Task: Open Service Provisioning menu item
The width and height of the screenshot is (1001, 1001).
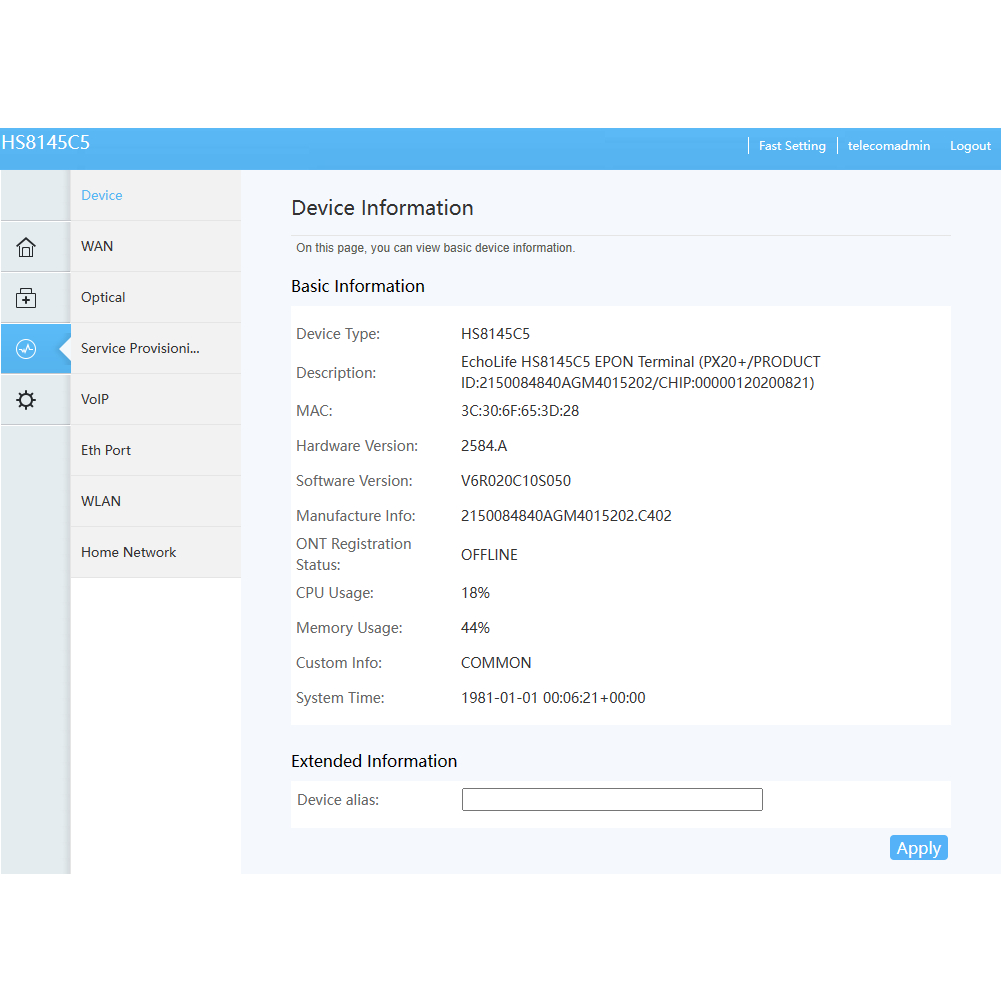Action: click(x=140, y=349)
